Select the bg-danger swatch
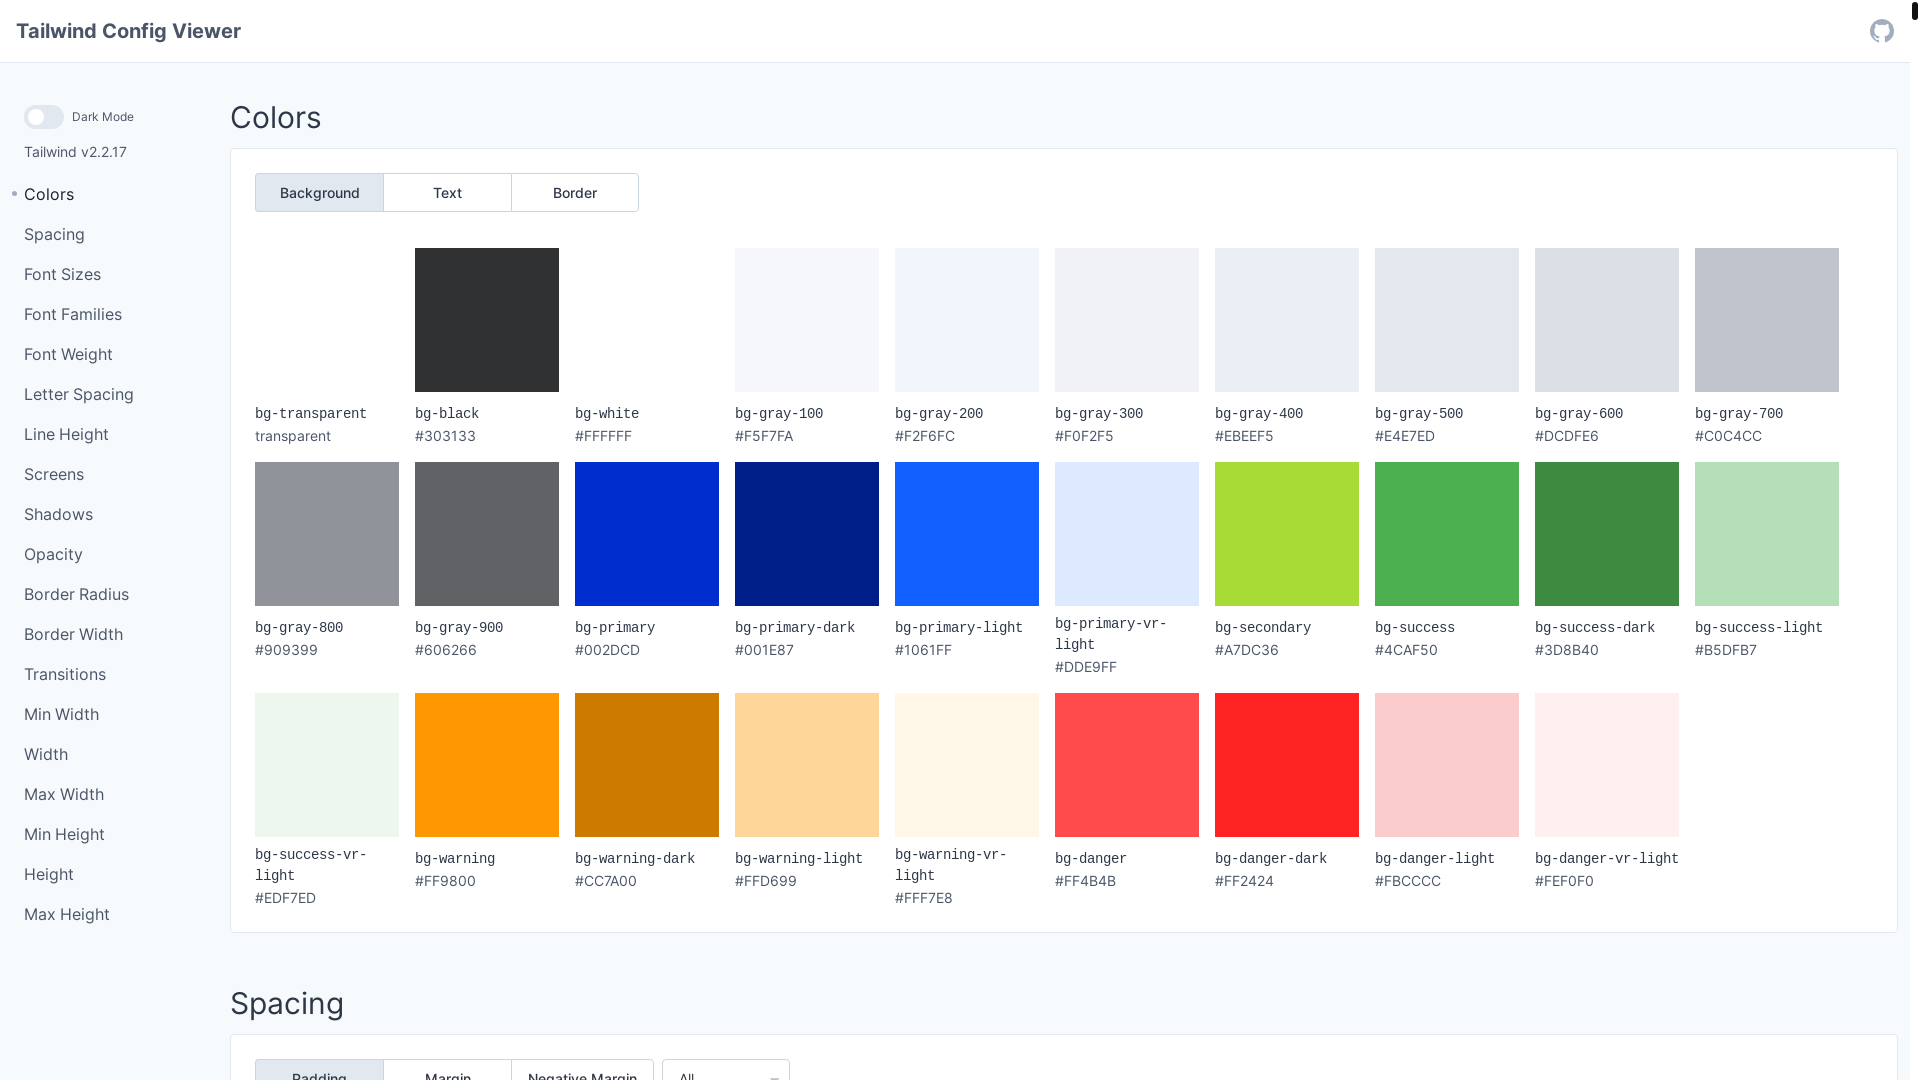1920x1080 pixels. pyautogui.click(x=1127, y=765)
